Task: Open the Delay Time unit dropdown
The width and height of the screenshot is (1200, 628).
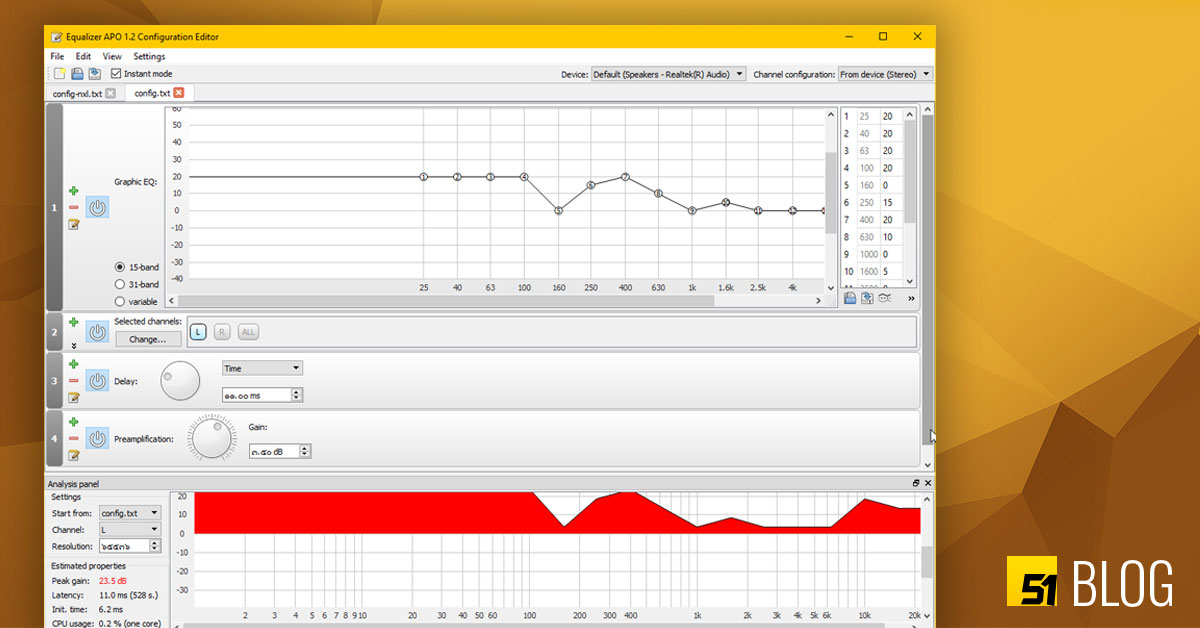Action: tap(262, 368)
